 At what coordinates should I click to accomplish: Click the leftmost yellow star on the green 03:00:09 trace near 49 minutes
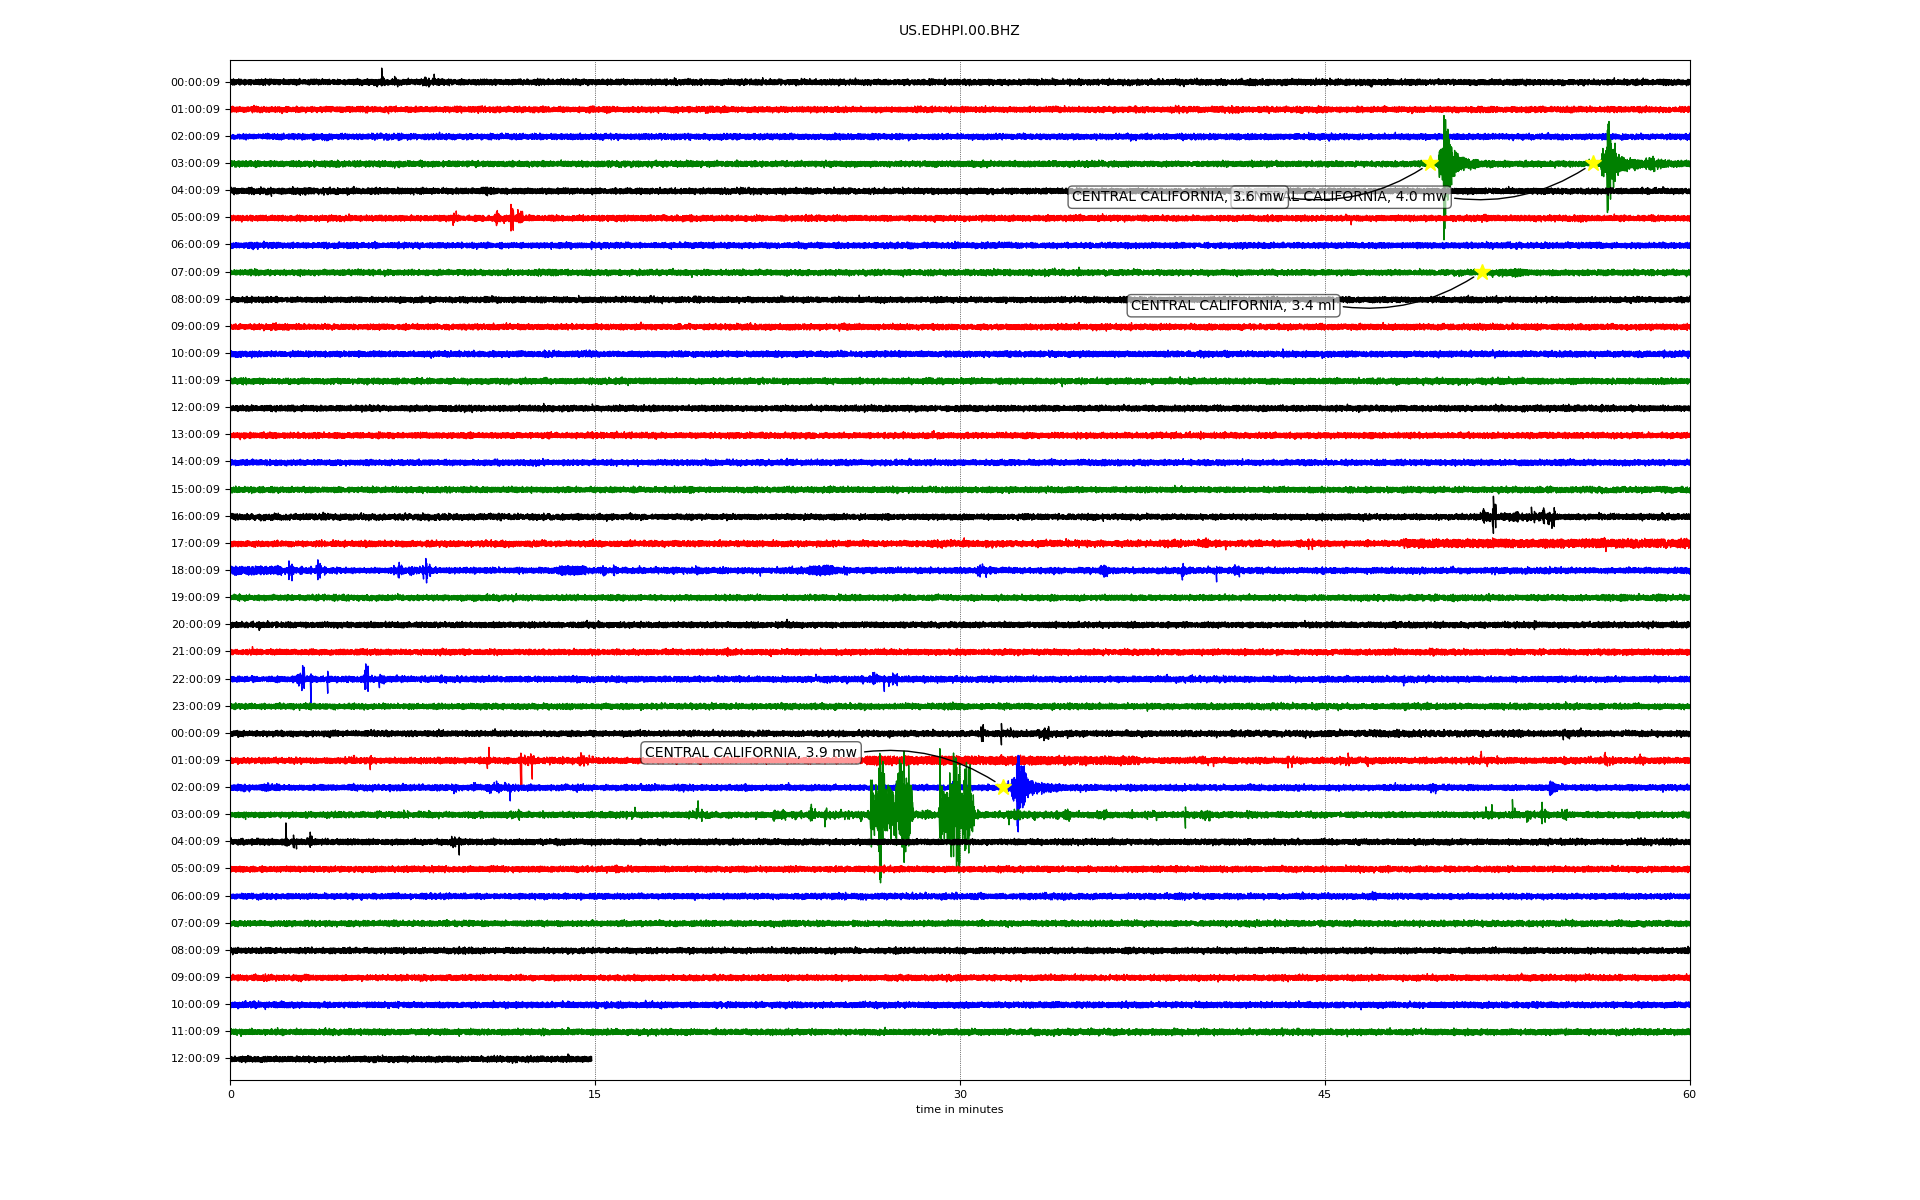point(1430,163)
